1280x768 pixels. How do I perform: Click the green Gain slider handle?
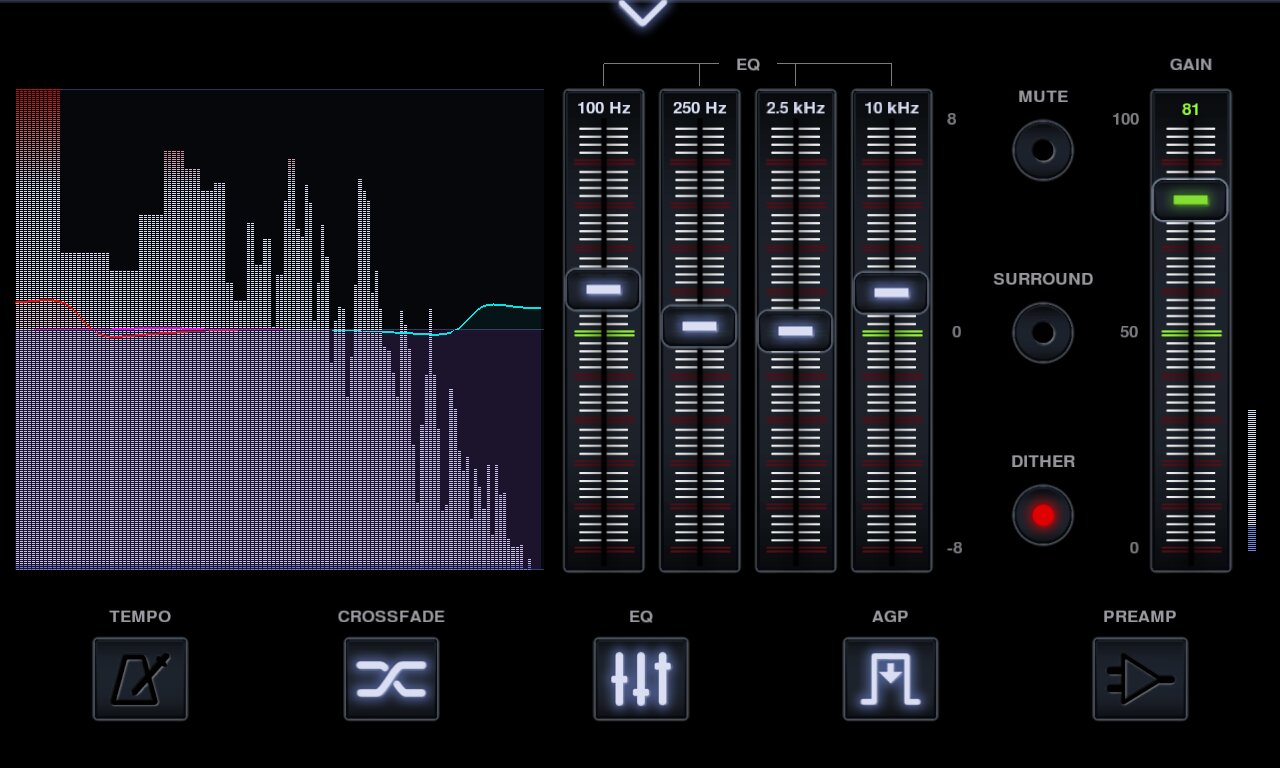click(x=1190, y=200)
